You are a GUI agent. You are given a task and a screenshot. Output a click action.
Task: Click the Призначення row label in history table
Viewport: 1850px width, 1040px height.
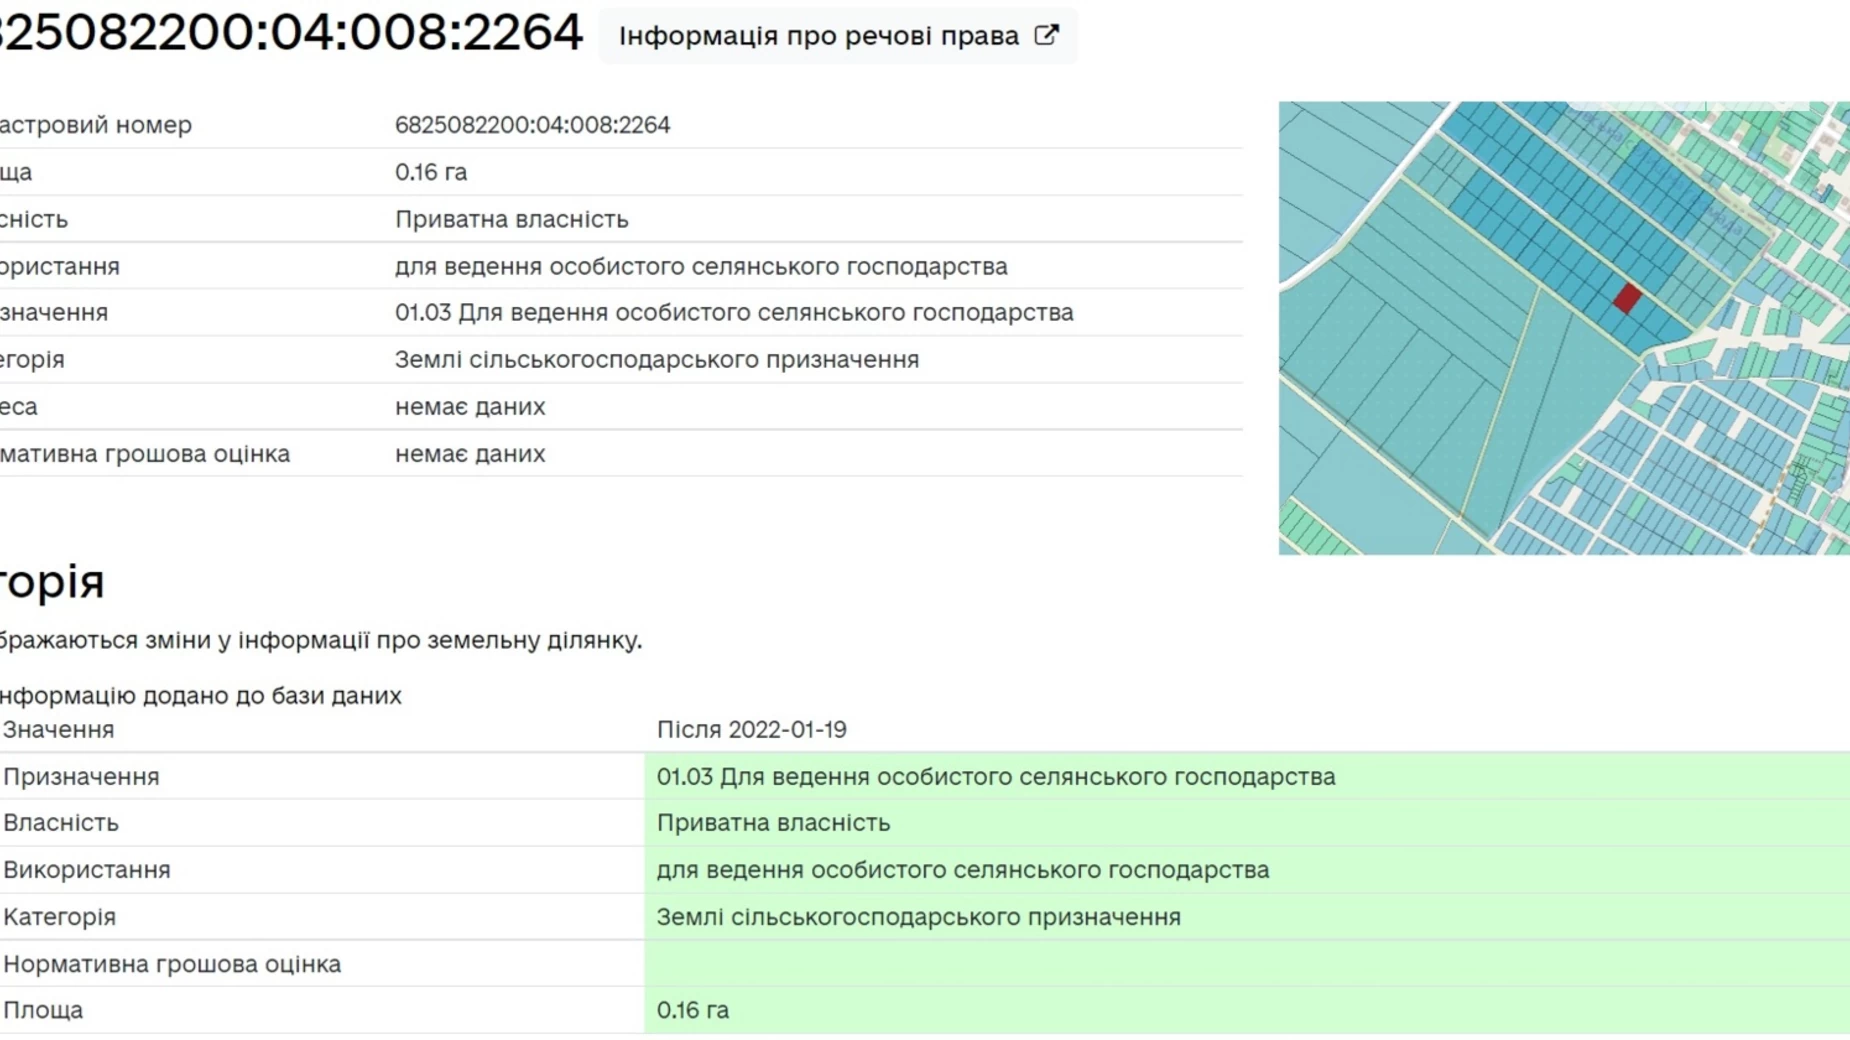click(81, 776)
